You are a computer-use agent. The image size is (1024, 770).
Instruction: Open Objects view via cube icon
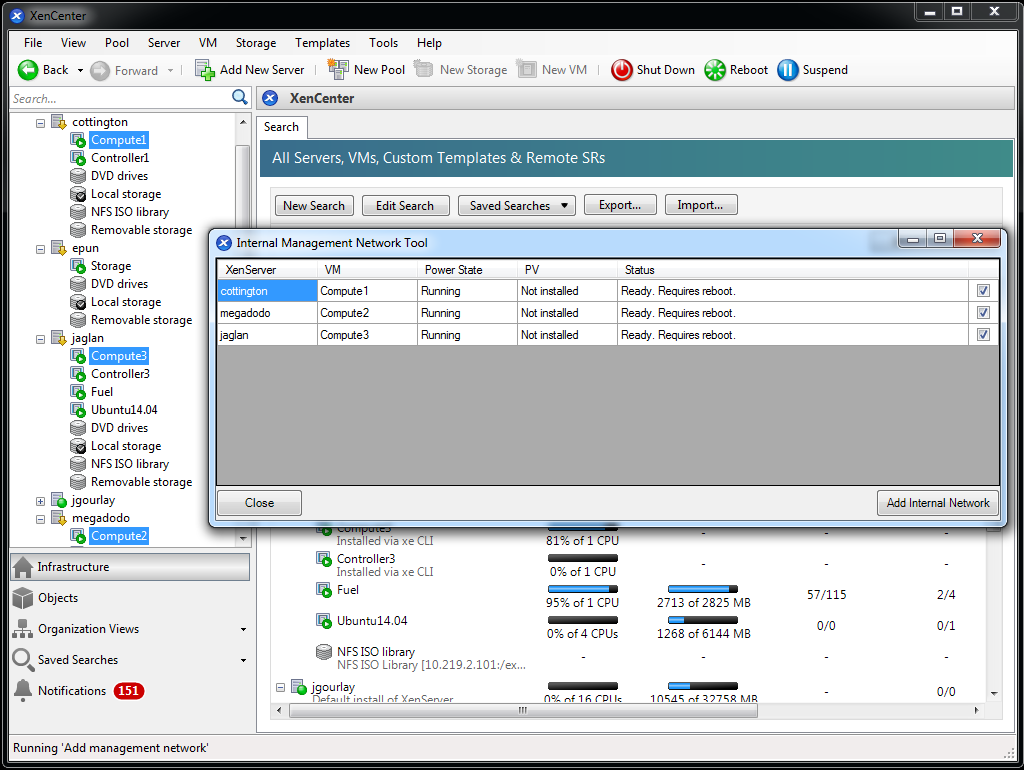[23, 598]
